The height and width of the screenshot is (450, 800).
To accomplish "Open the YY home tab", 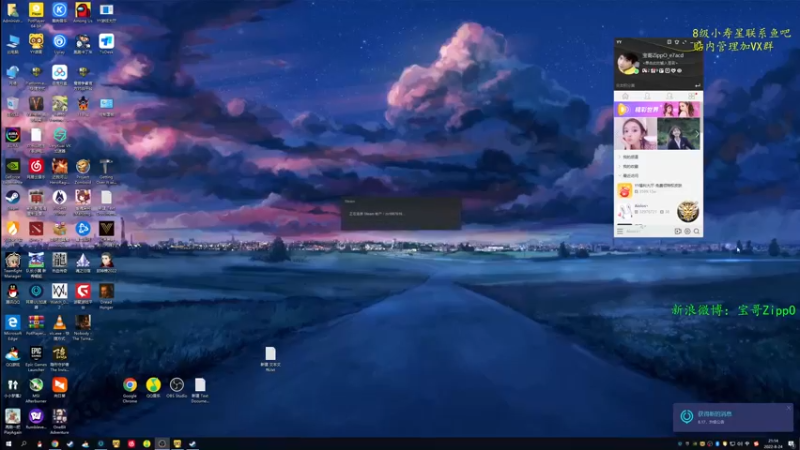I will tap(625, 96).
